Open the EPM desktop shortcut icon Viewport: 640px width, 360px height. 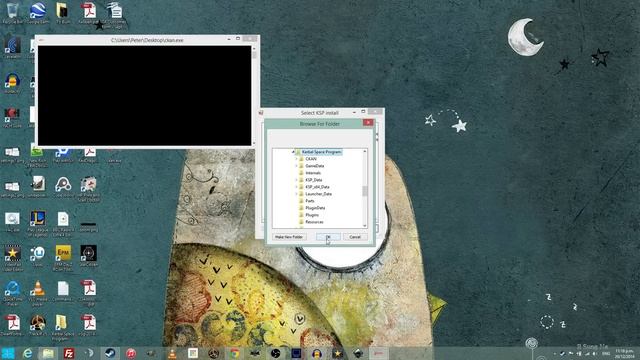point(63,257)
